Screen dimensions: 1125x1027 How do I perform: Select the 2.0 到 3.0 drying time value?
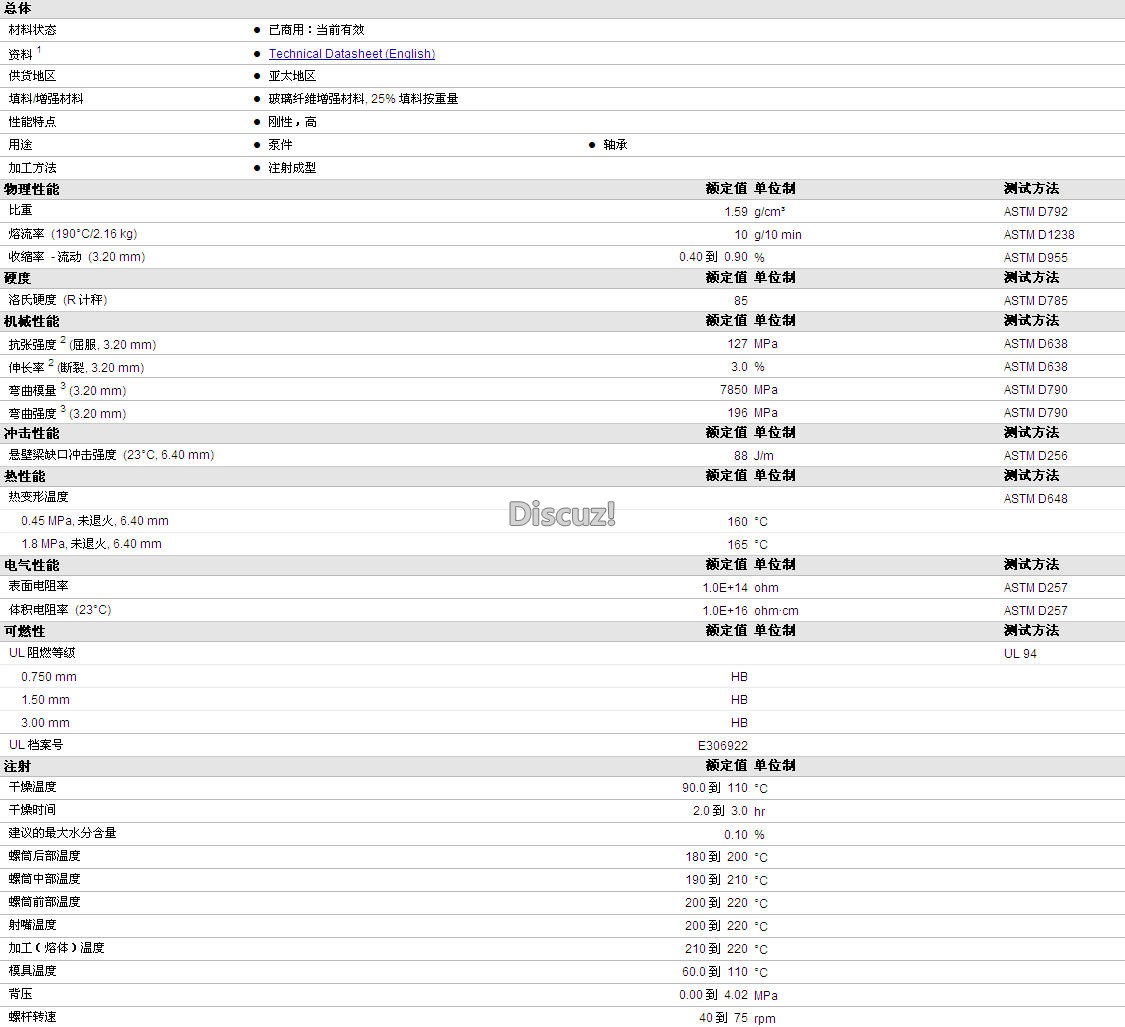point(720,811)
